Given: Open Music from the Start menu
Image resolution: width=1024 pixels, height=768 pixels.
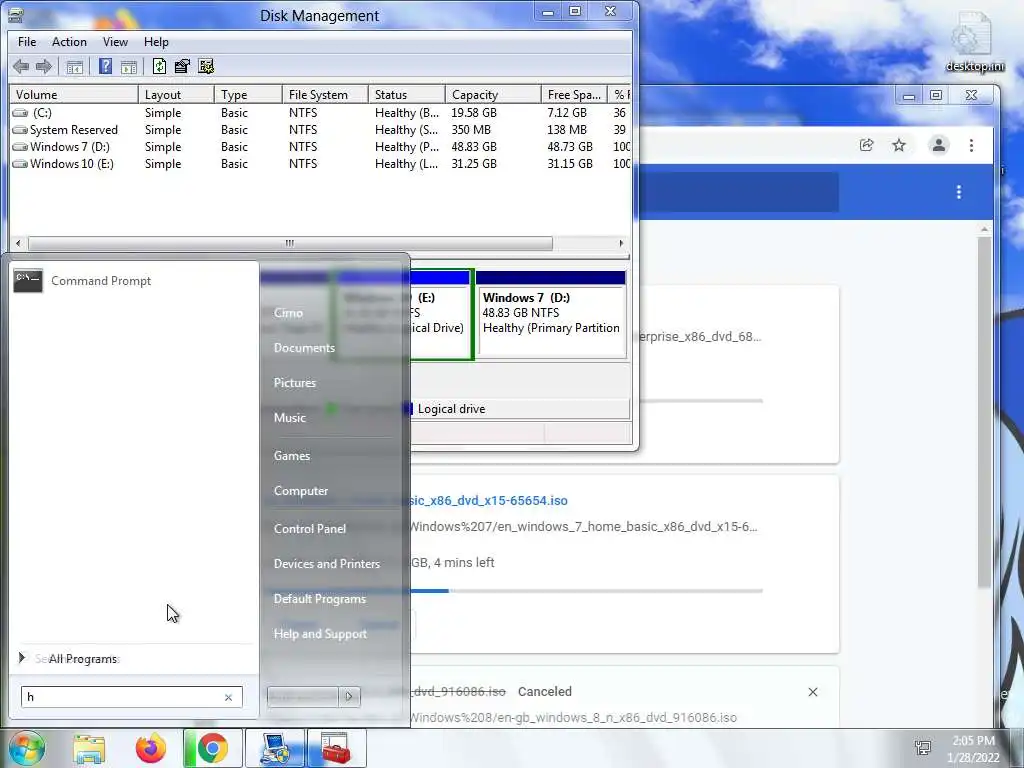Looking at the screenshot, I should [x=290, y=418].
